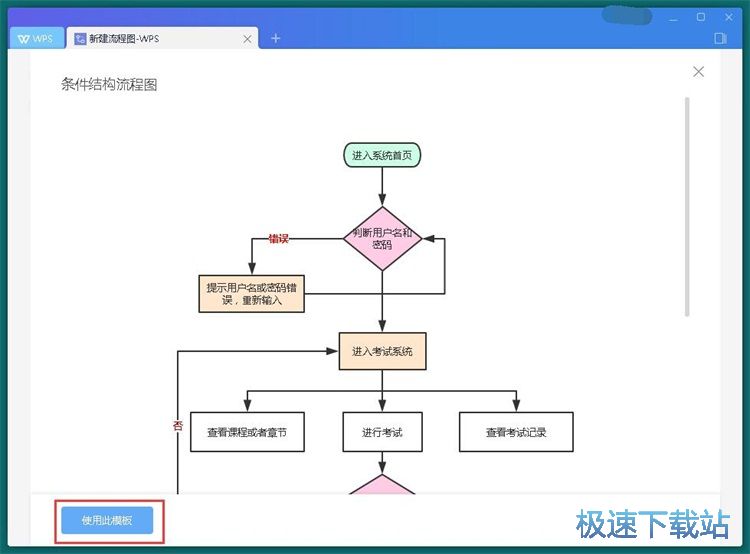
Task: Click the 进入系统首页 start node
Action: 382,155
